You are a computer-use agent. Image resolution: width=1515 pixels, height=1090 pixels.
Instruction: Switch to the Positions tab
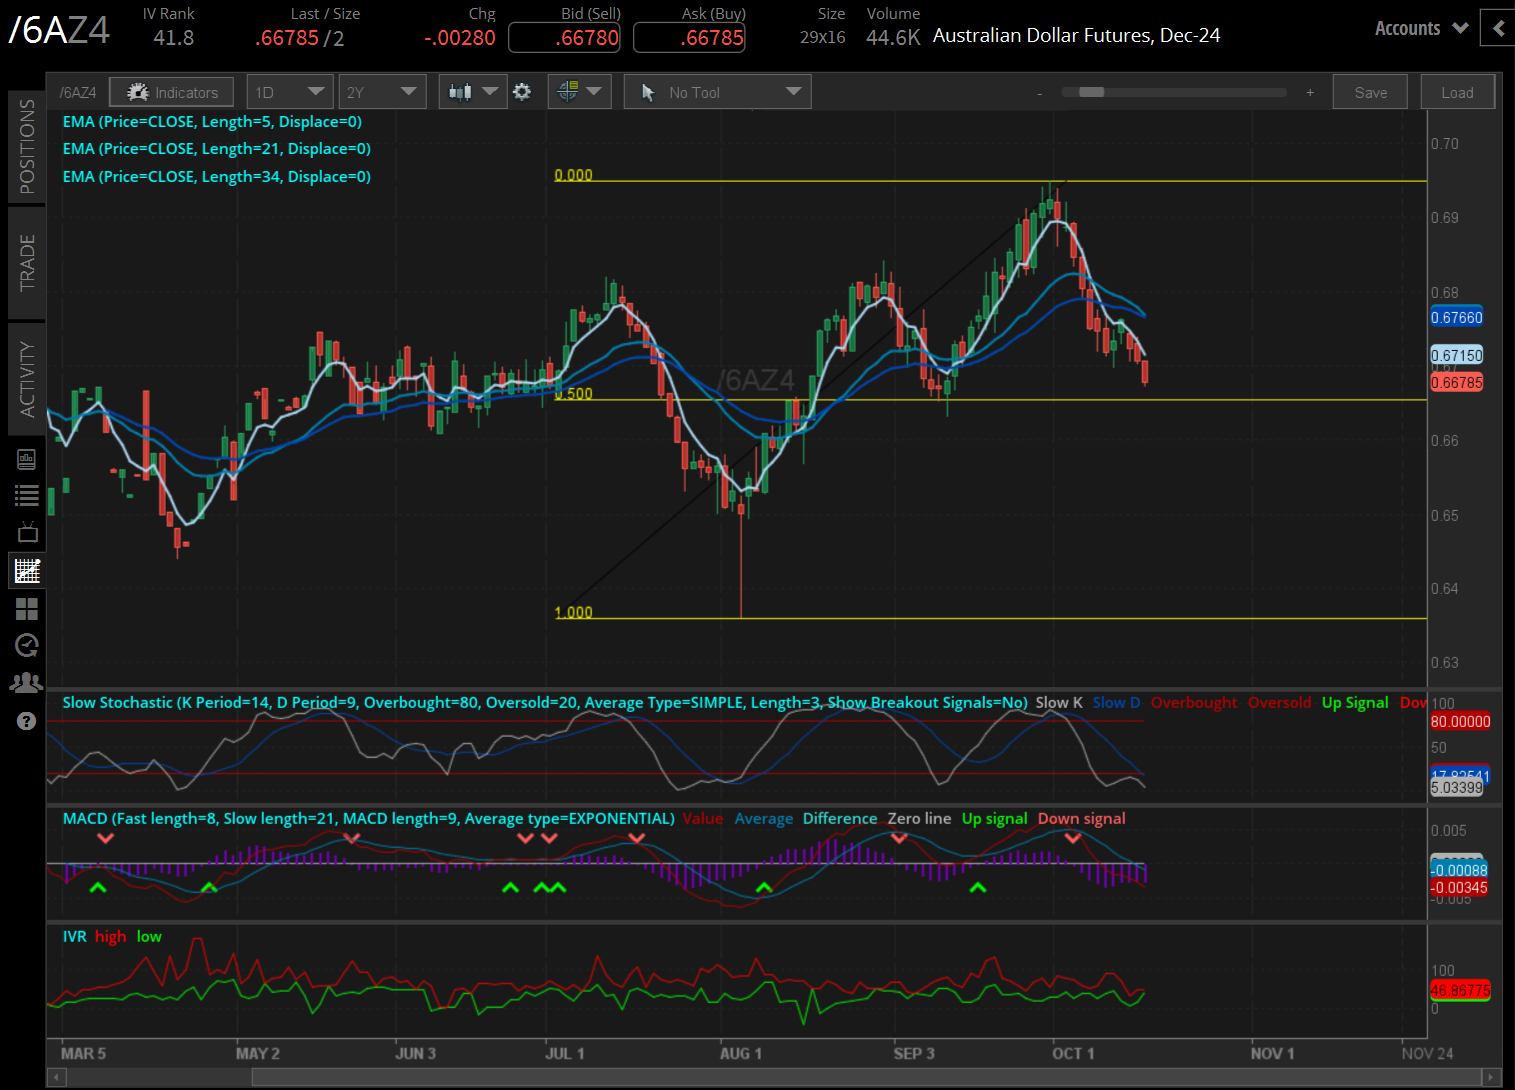click(x=27, y=147)
